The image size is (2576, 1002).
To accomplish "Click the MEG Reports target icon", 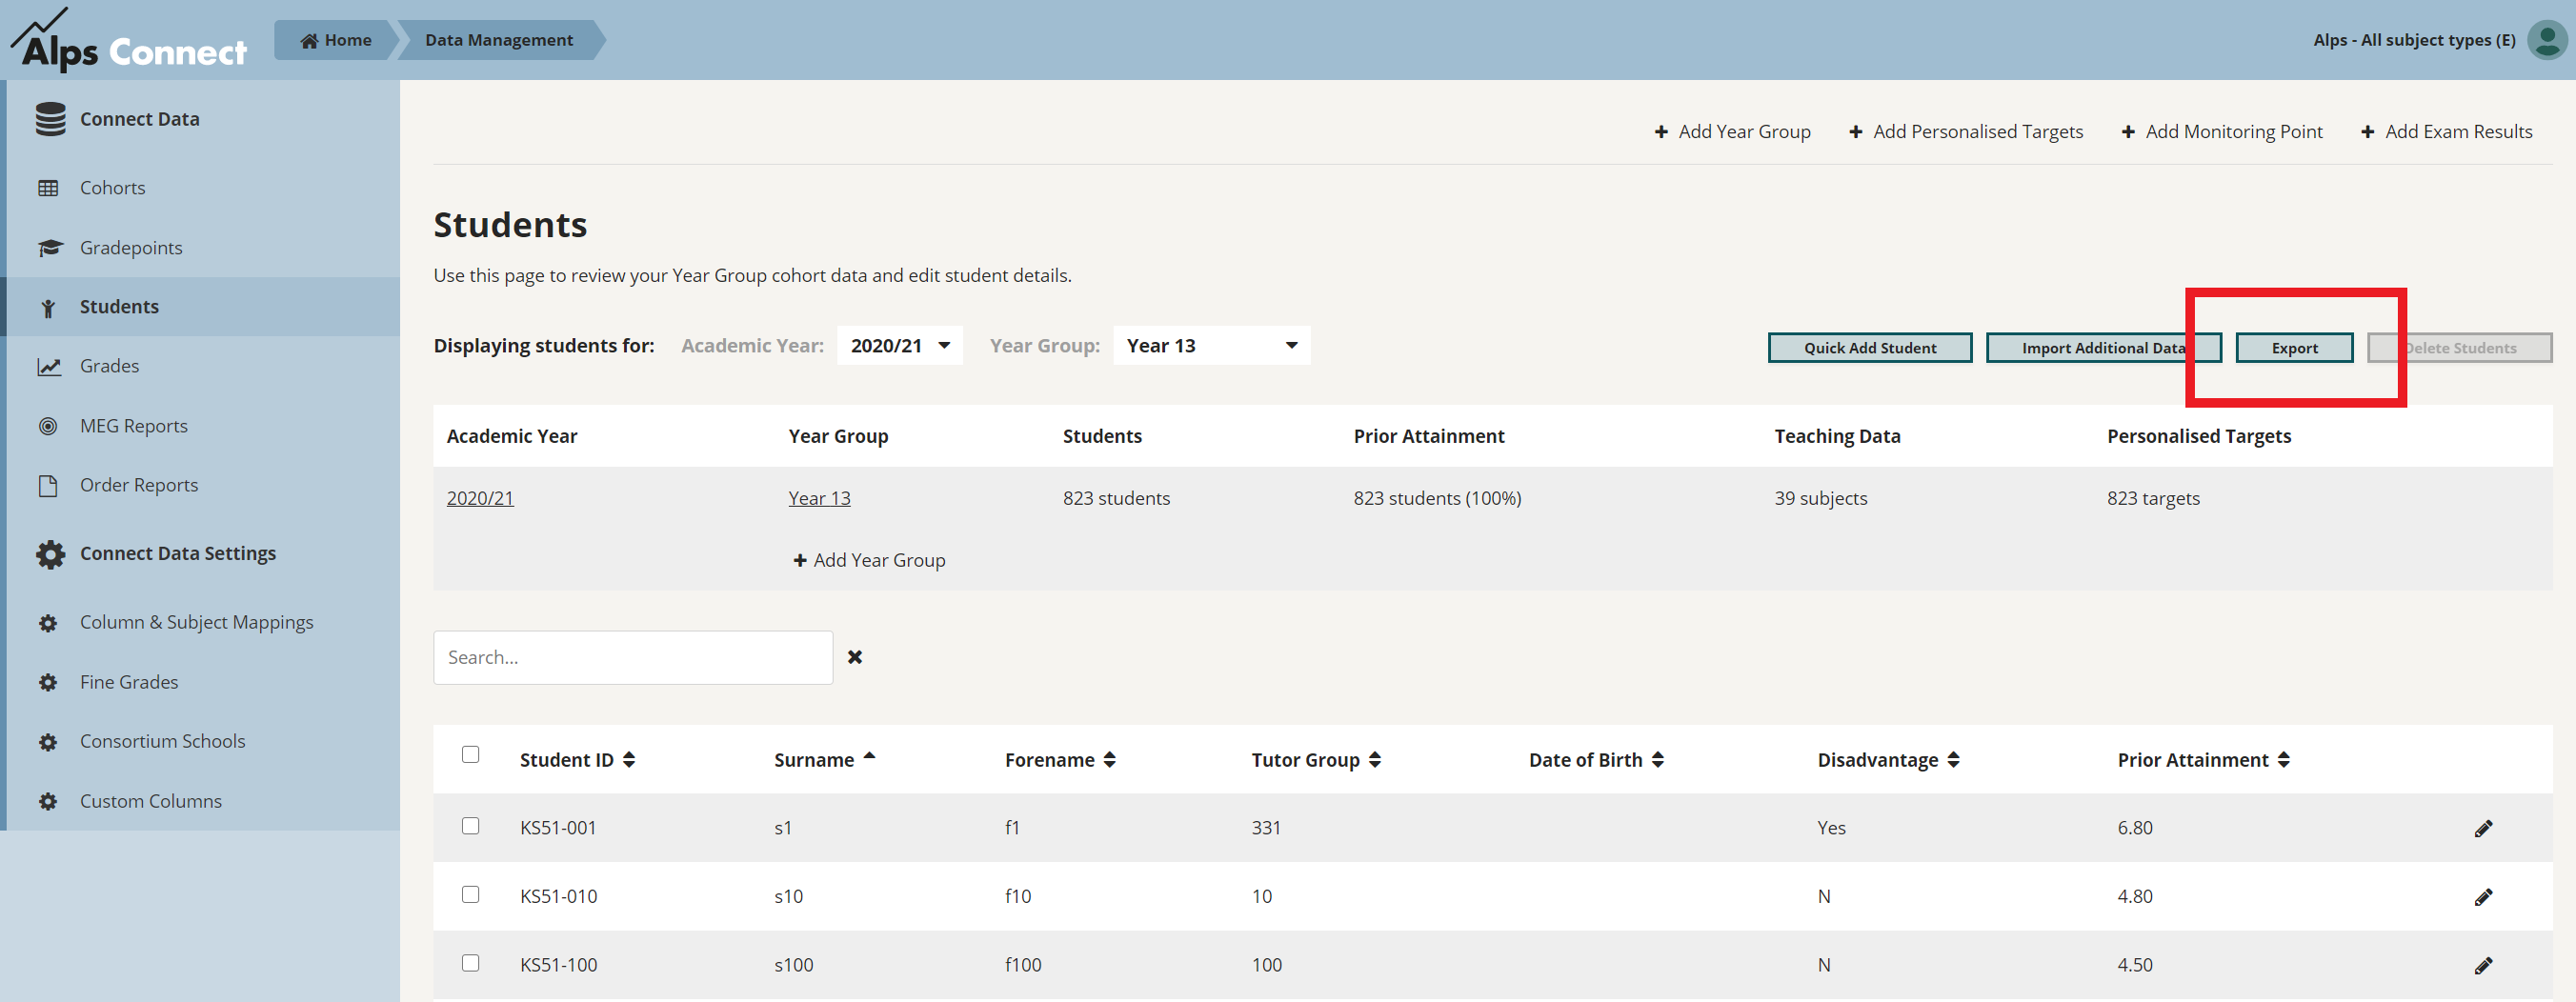I will (x=48, y=426).
